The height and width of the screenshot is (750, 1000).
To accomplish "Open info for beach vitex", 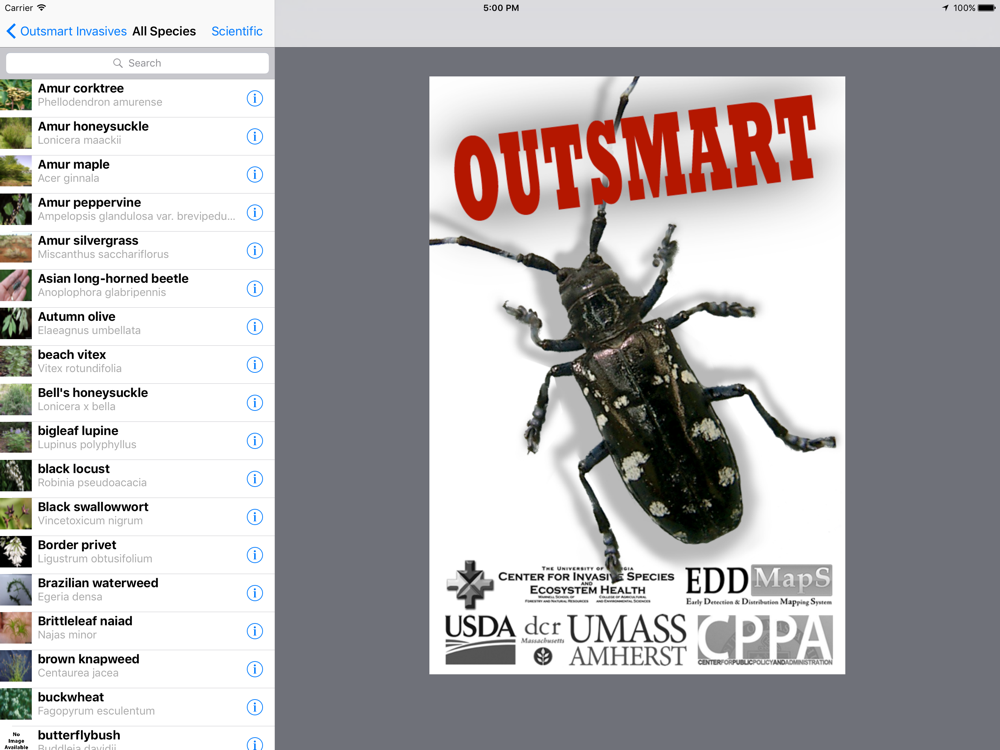I will tap(254, 365).
